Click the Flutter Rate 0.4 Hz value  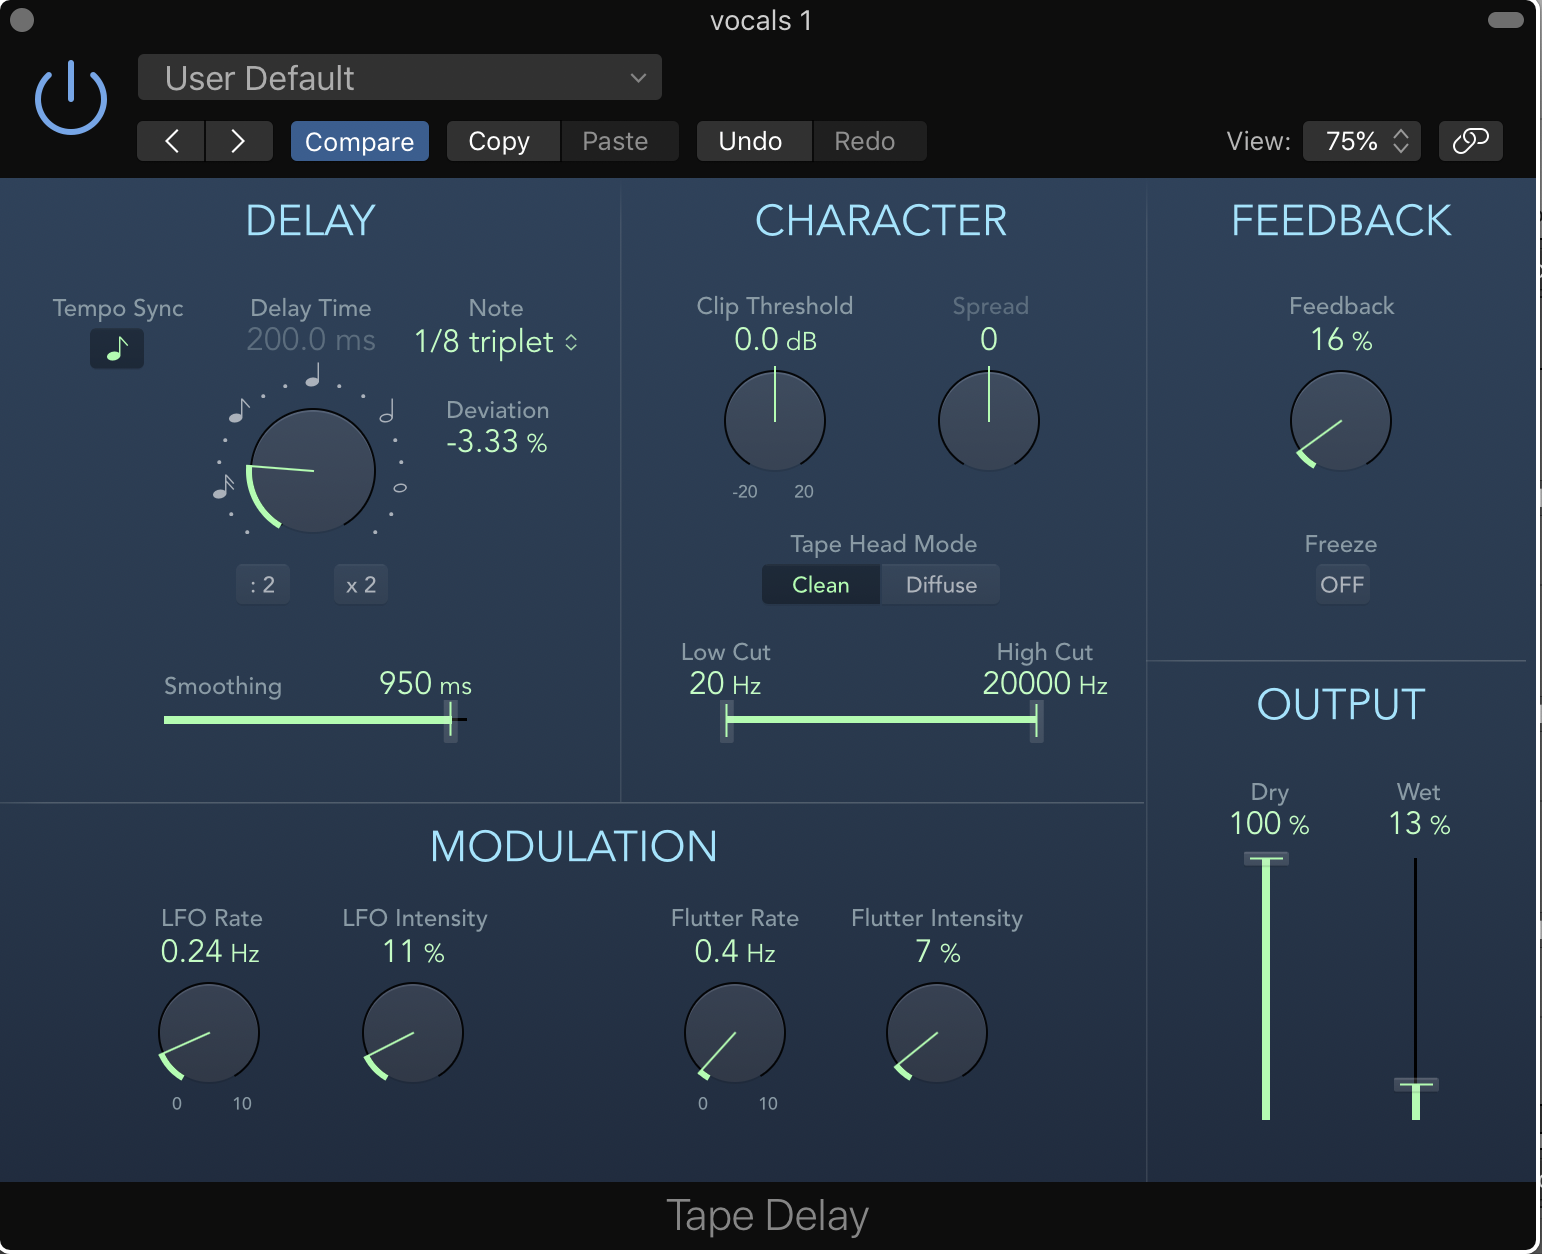(x=735, y=952)
